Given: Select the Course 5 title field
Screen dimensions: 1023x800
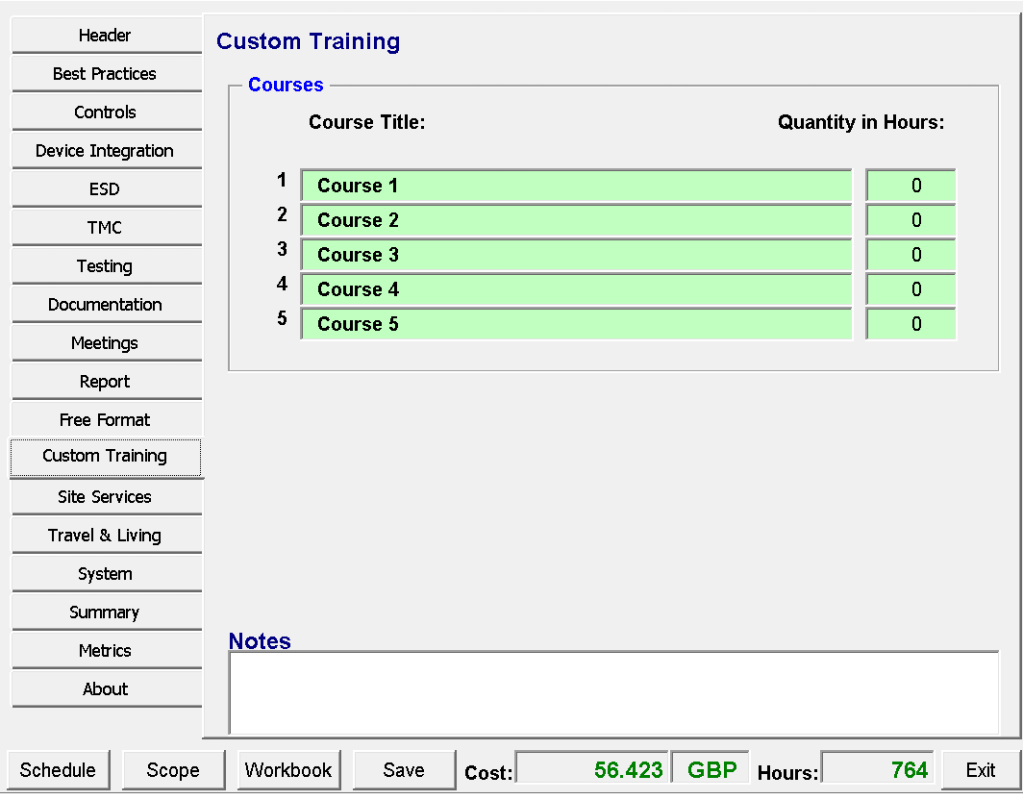Looking at the screenshot, I should pyautogui.click(x=576, y=324).
